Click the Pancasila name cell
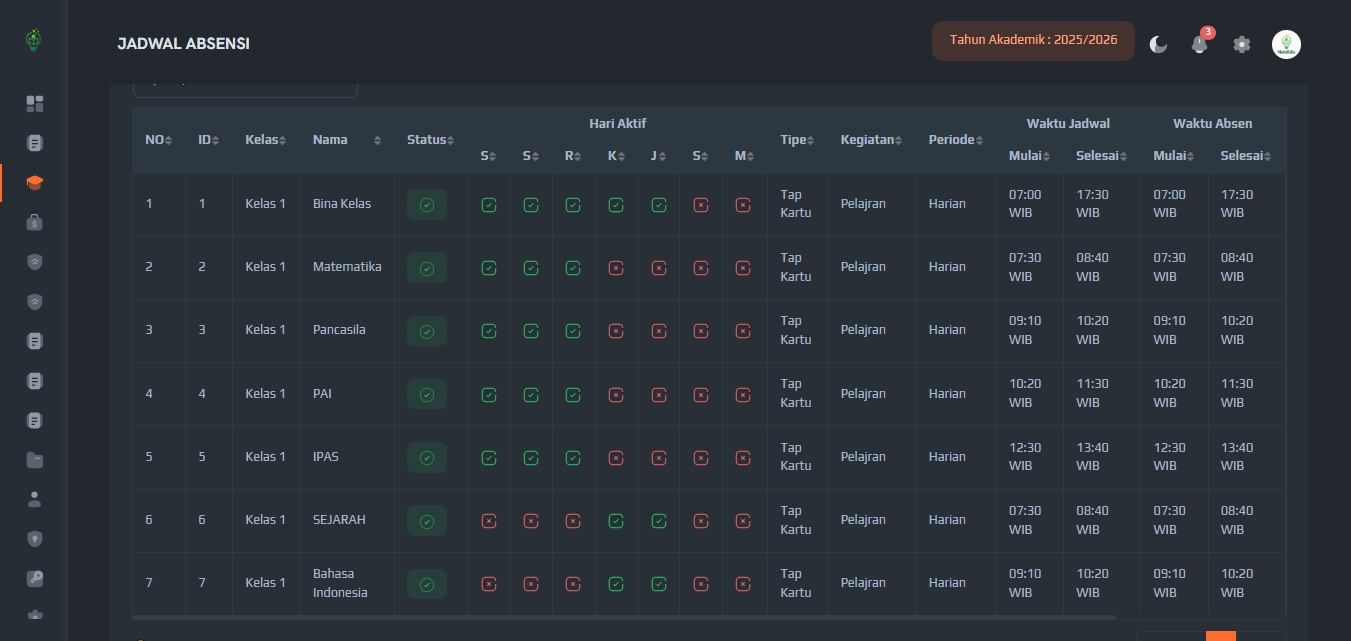Viewport: 1351px width, 641px height. pyautogui.click(x=347, y=330)
